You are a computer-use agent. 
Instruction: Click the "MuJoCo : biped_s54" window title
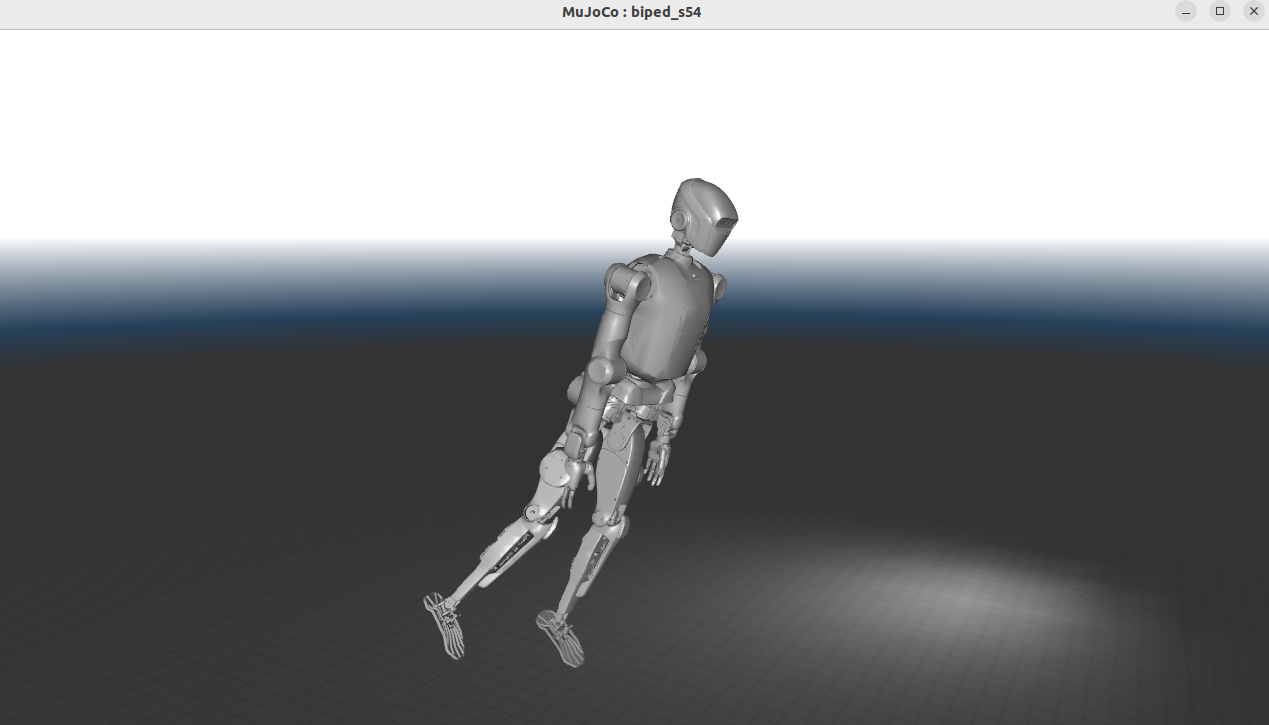click(x=632, y=12)
